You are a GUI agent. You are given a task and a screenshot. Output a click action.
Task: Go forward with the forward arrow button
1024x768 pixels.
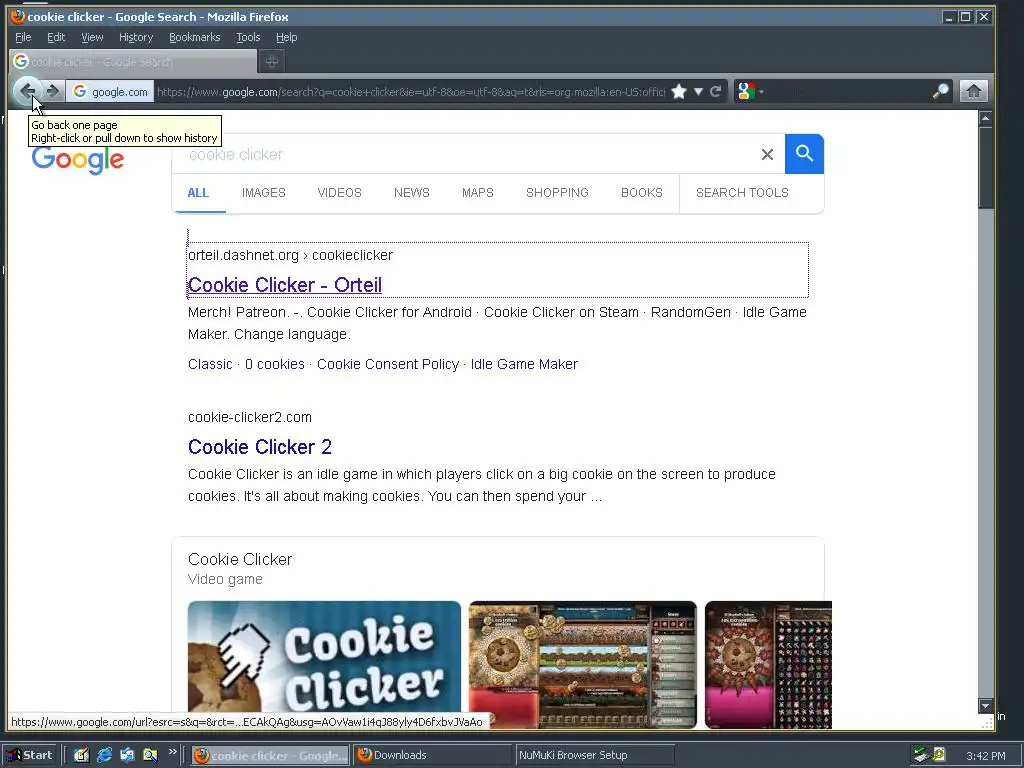tap(54, 91)
